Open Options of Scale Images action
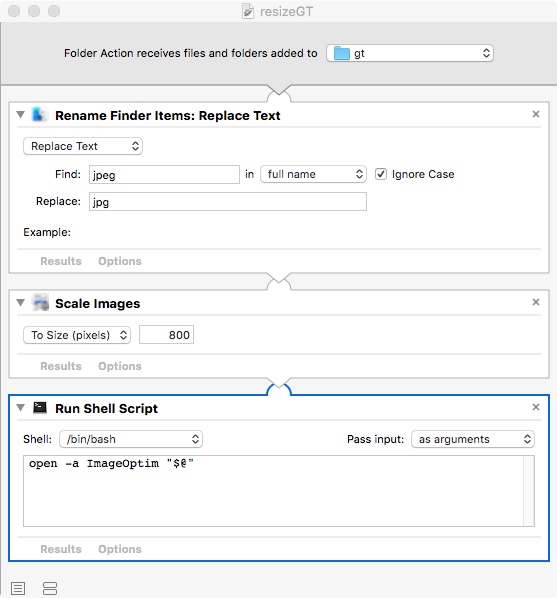 [120, 366]
